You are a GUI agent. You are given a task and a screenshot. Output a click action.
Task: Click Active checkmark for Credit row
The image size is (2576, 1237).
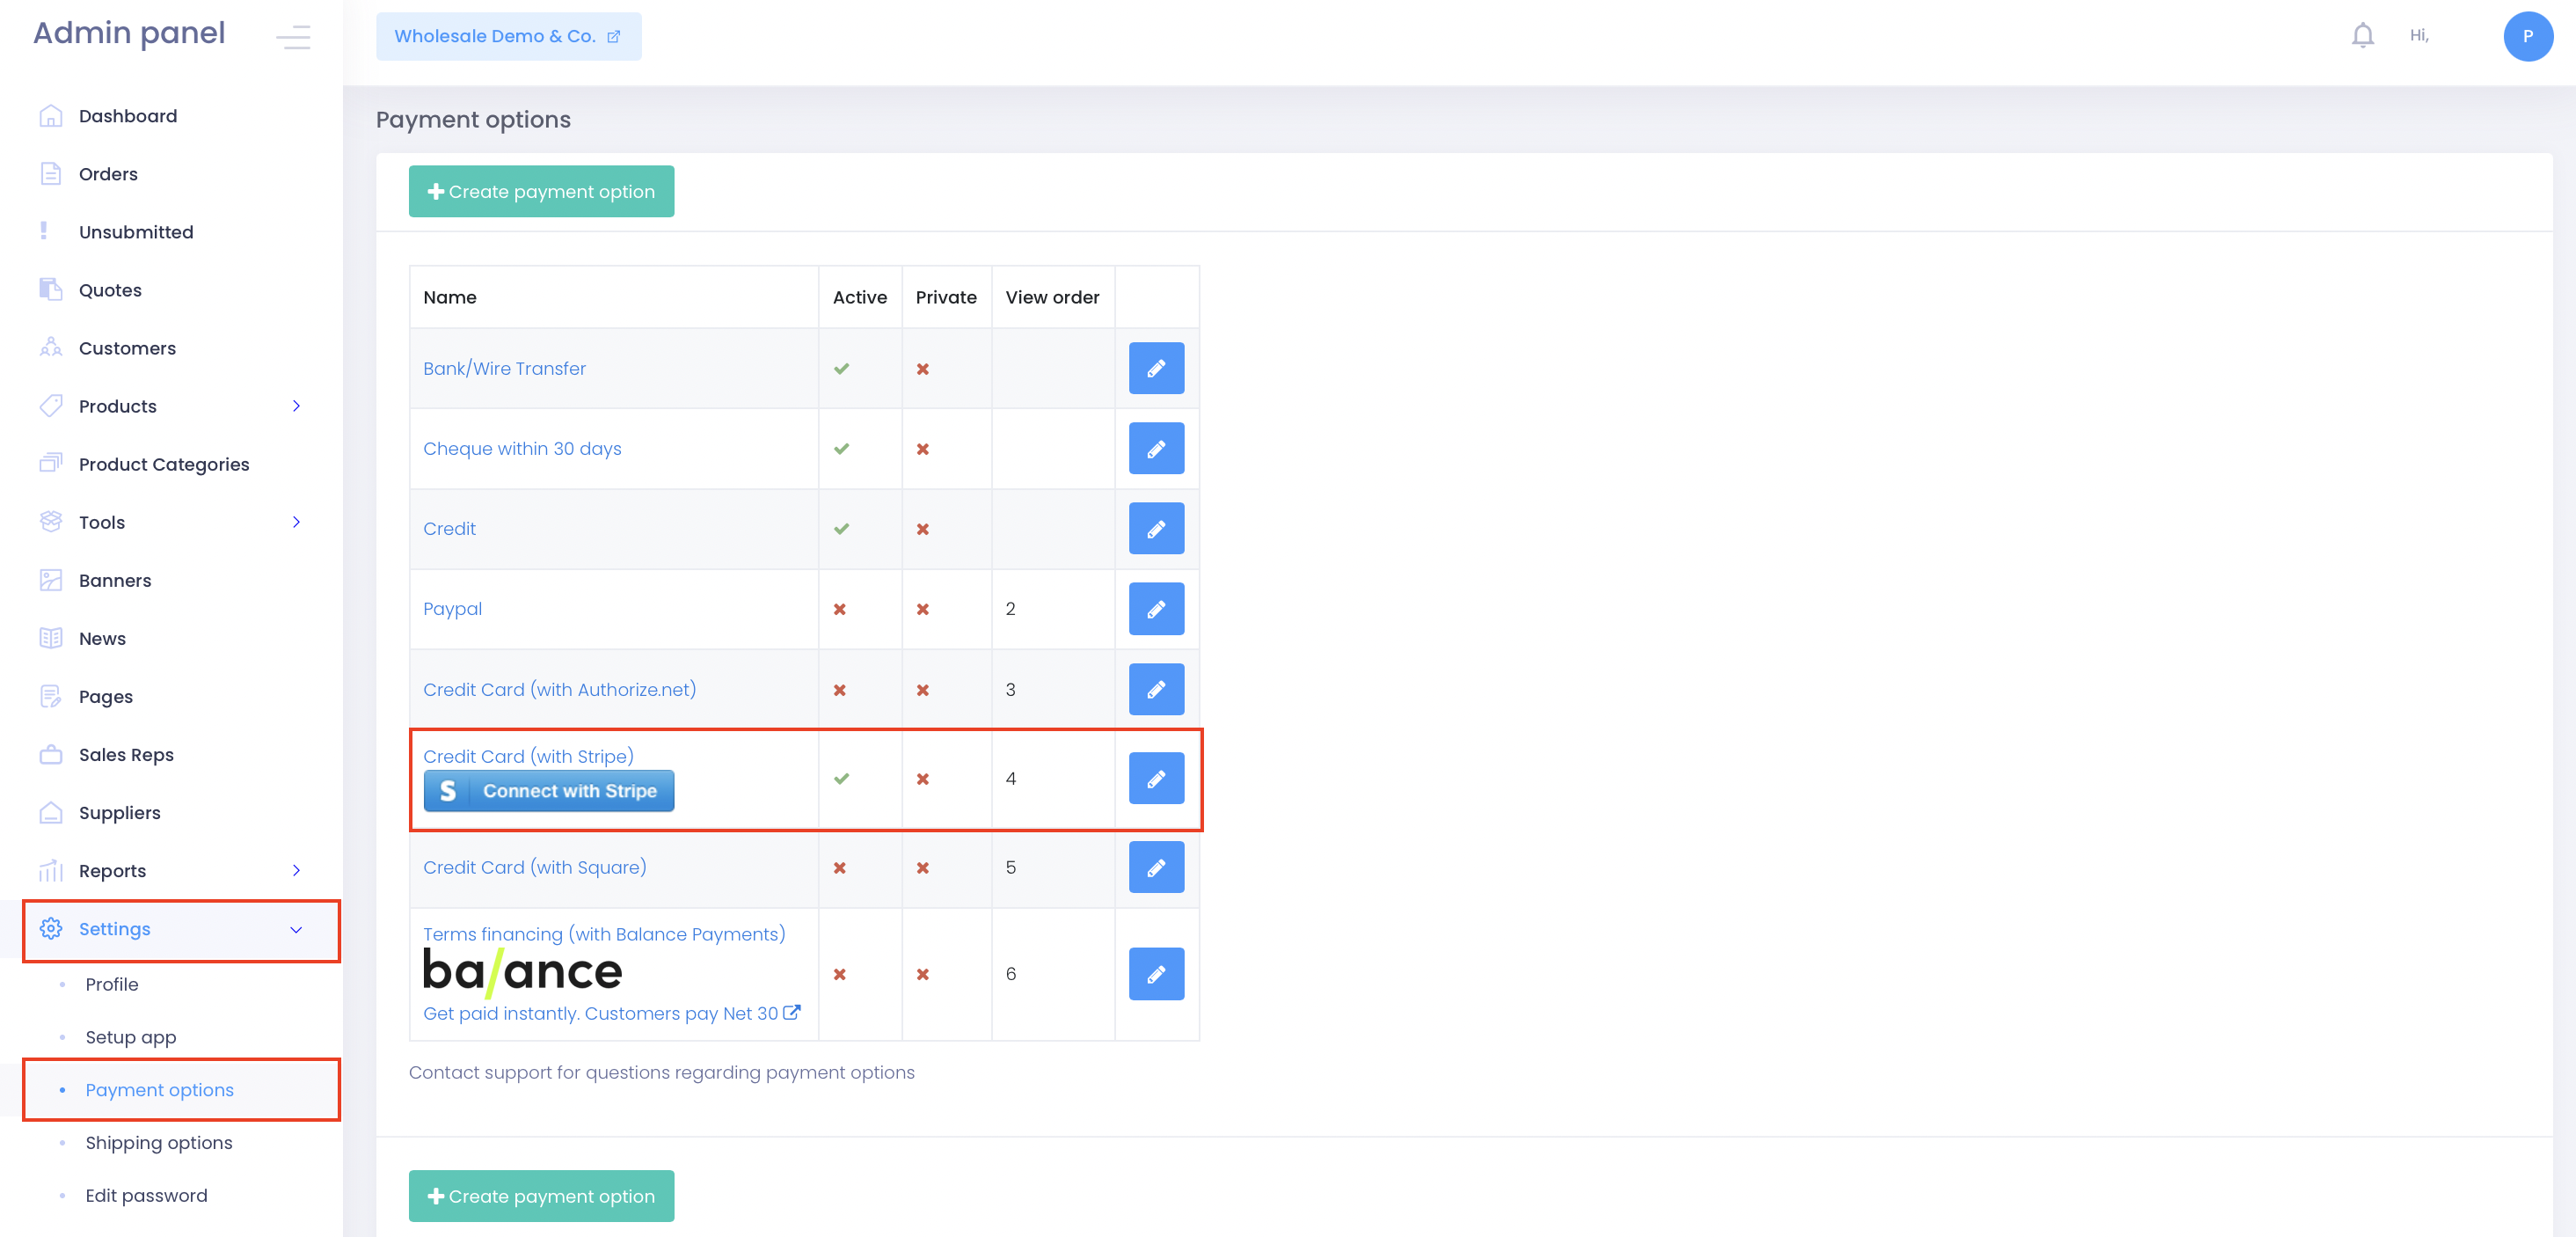842,529
